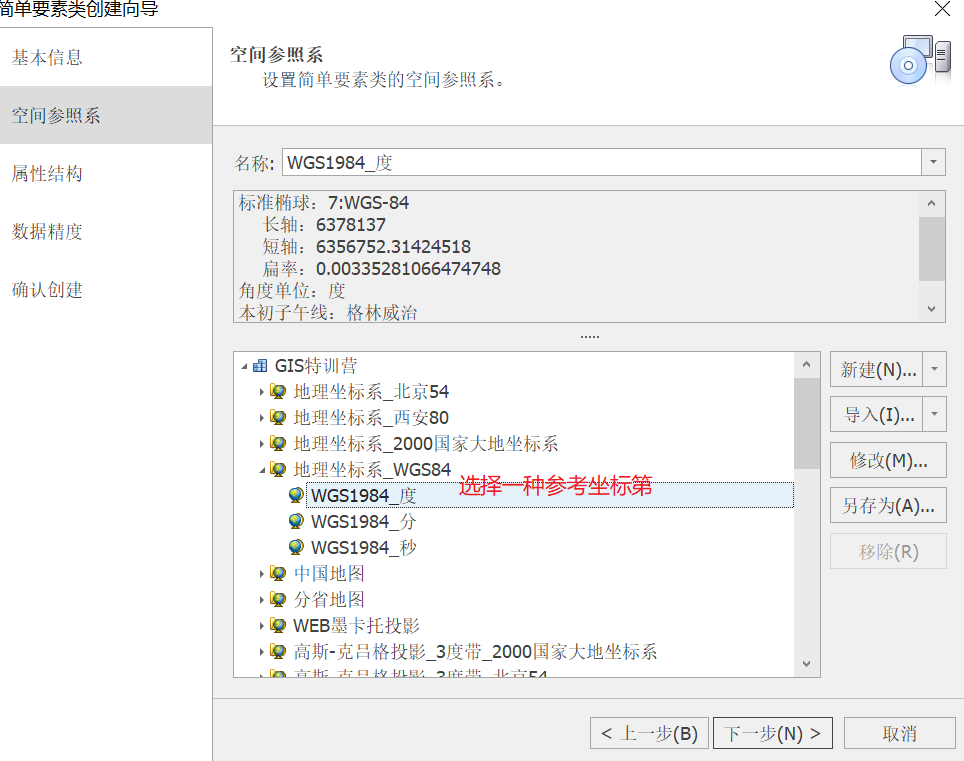The image size is (964, 761).
Task: Click the tree list scrollbar thumb
Action: (x=807, y=424)
